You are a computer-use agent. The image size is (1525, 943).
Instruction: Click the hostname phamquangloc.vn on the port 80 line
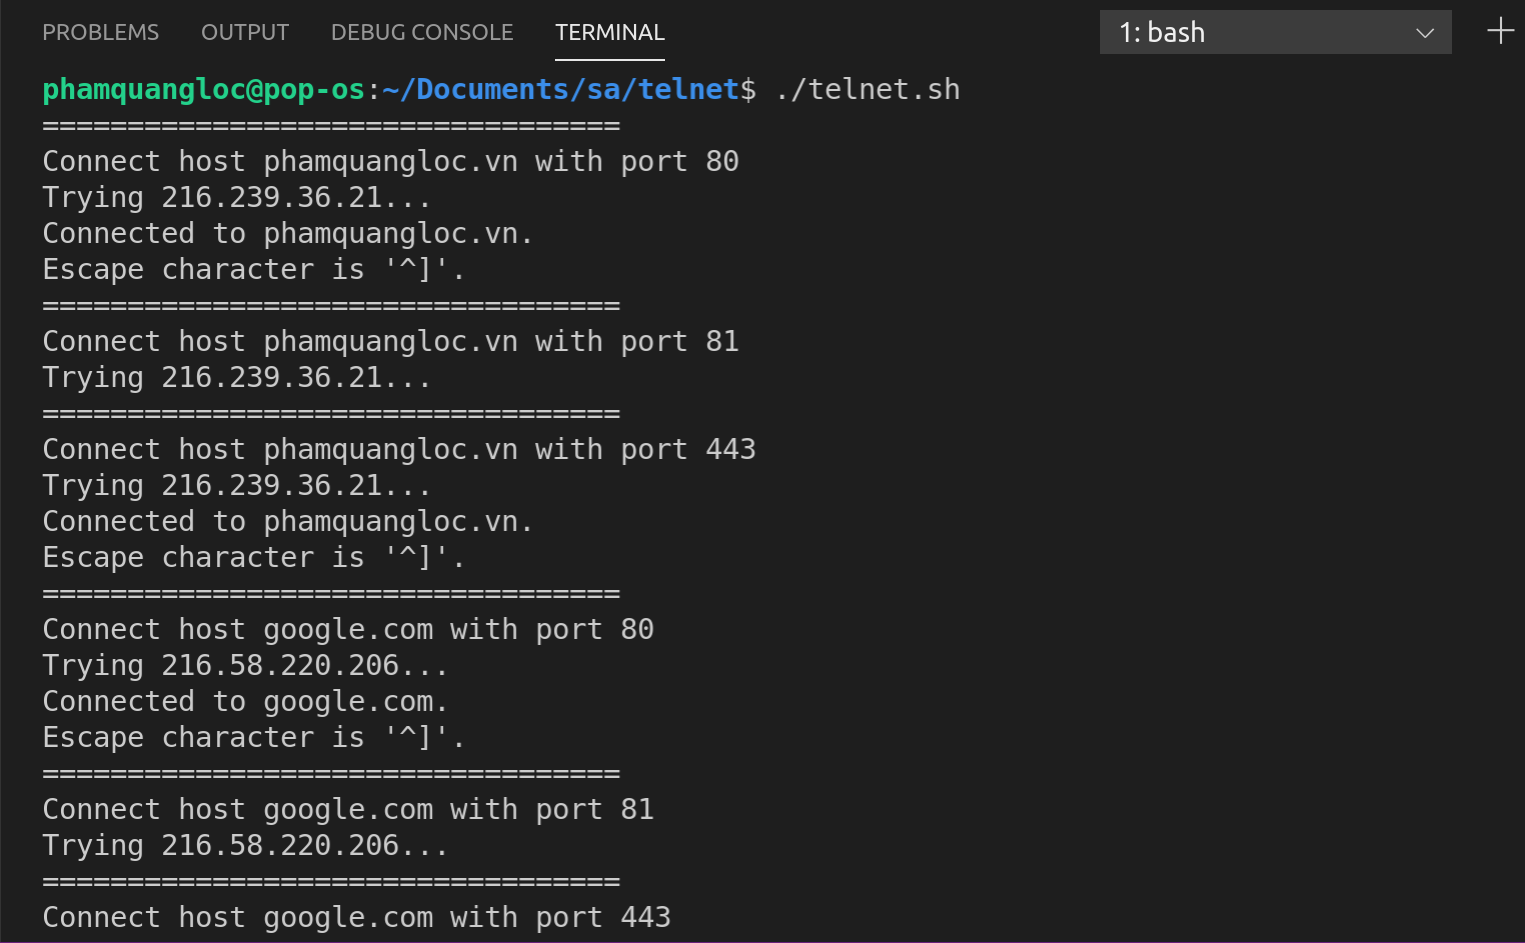click(x=390, y=160)
